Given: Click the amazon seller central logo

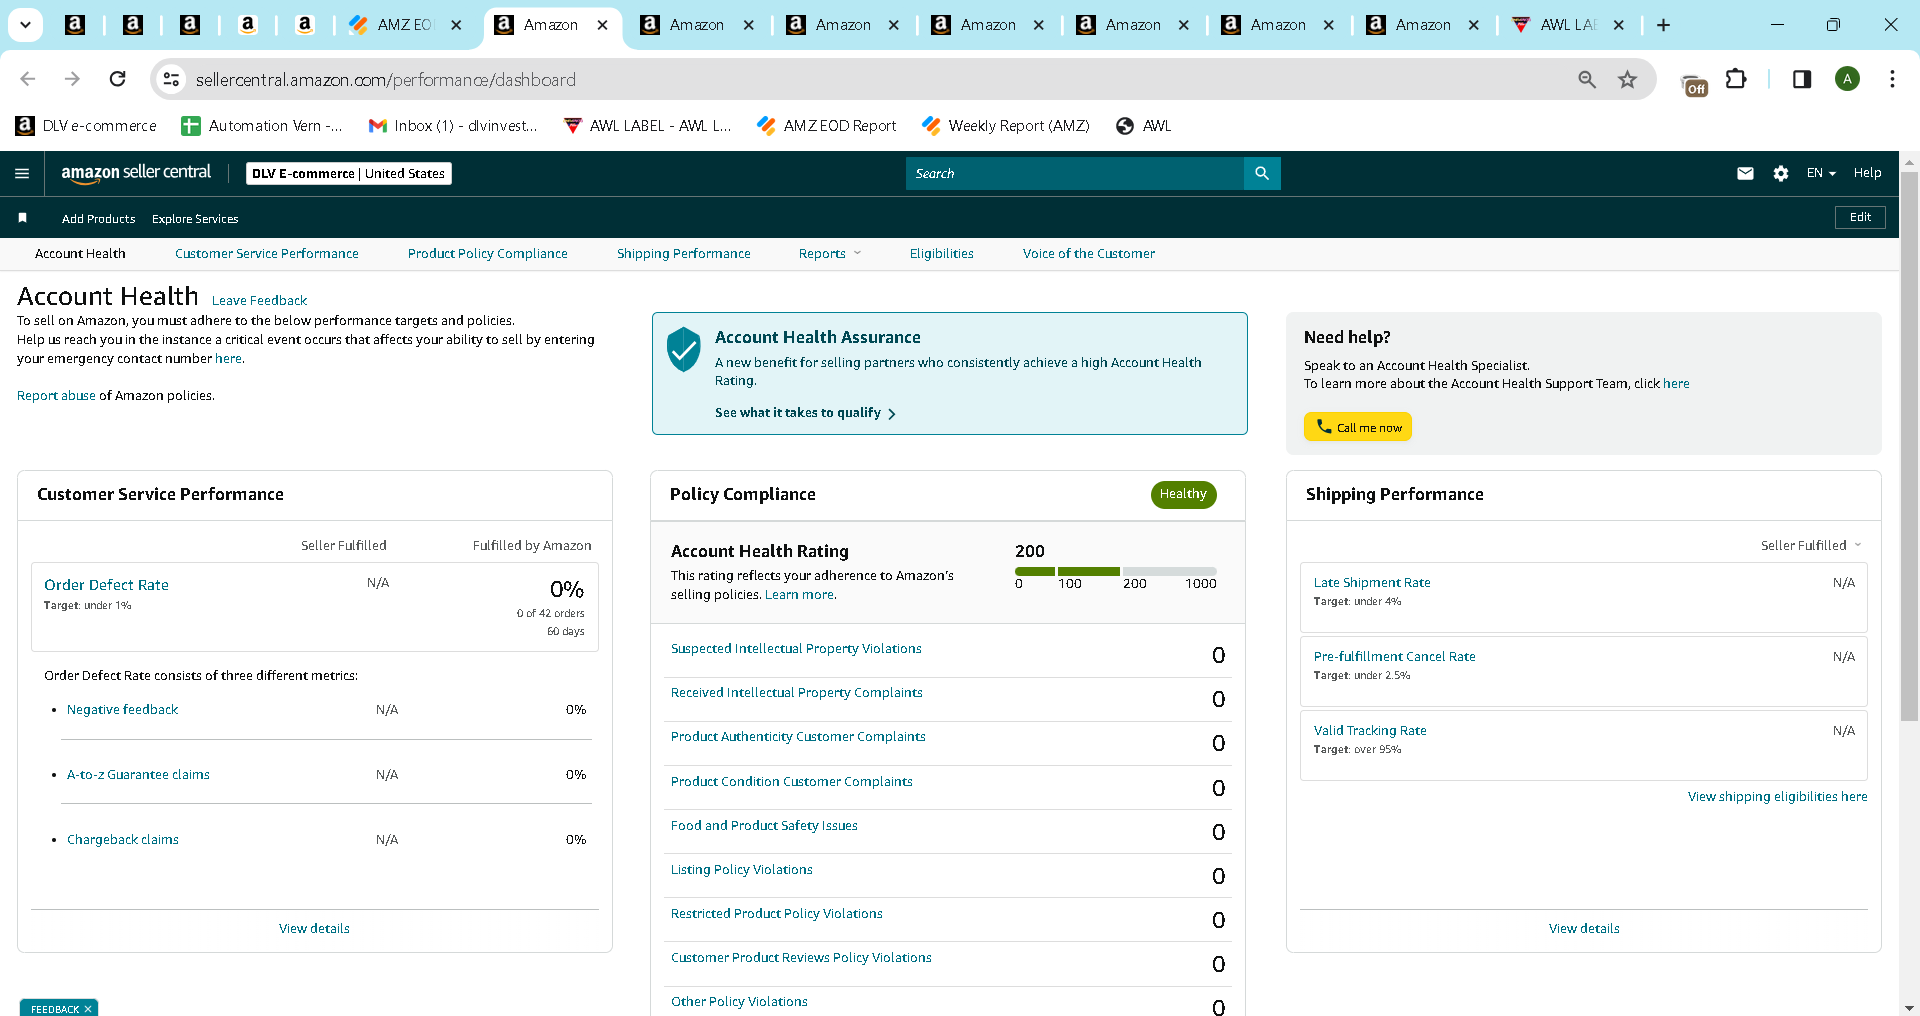Looking at the screenshot, I should pyautogui.click(x=136, y=173).
